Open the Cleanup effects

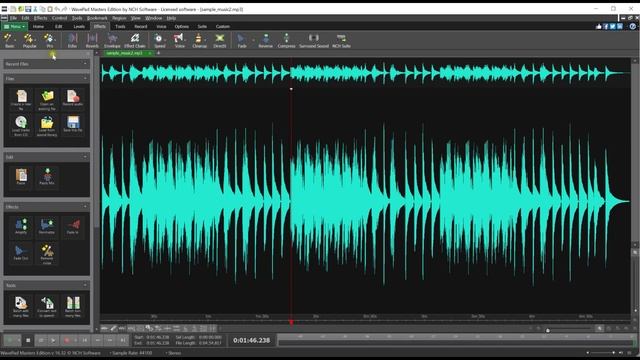199,40
